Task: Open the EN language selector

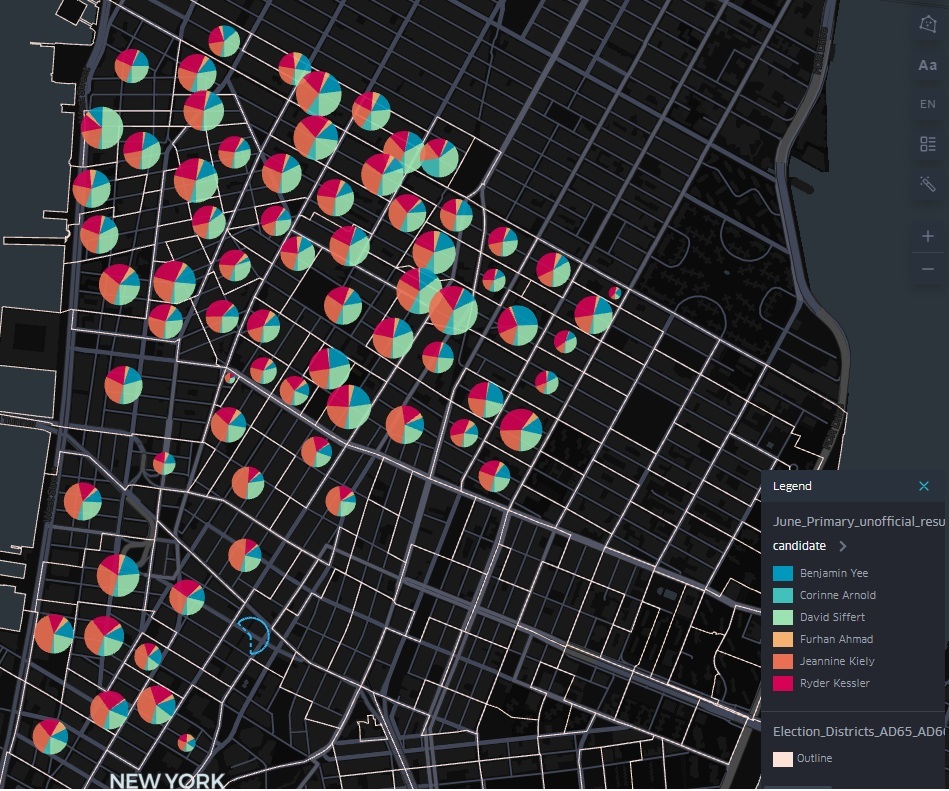Action: 927,104
